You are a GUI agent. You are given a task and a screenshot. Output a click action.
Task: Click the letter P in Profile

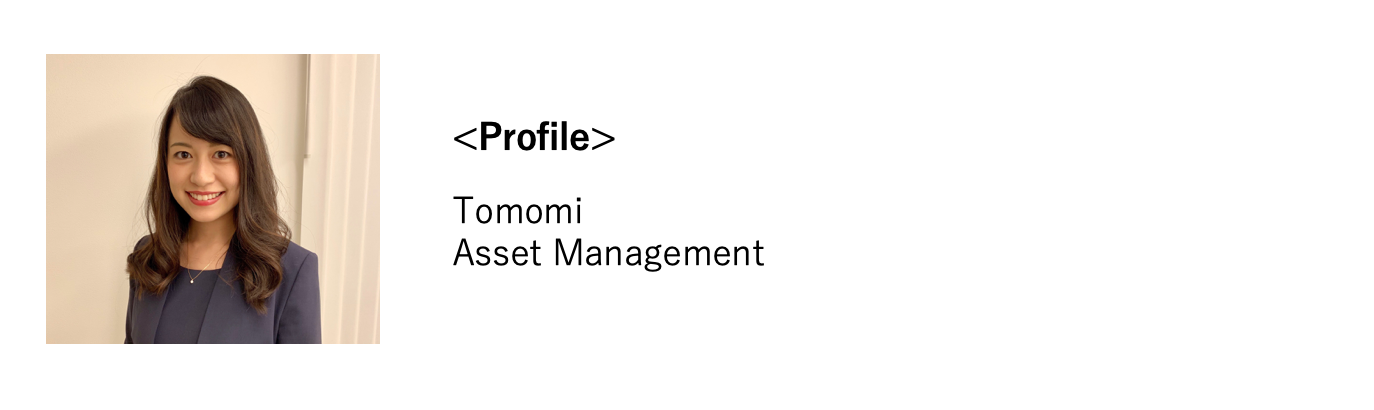[x=490, y=138]
